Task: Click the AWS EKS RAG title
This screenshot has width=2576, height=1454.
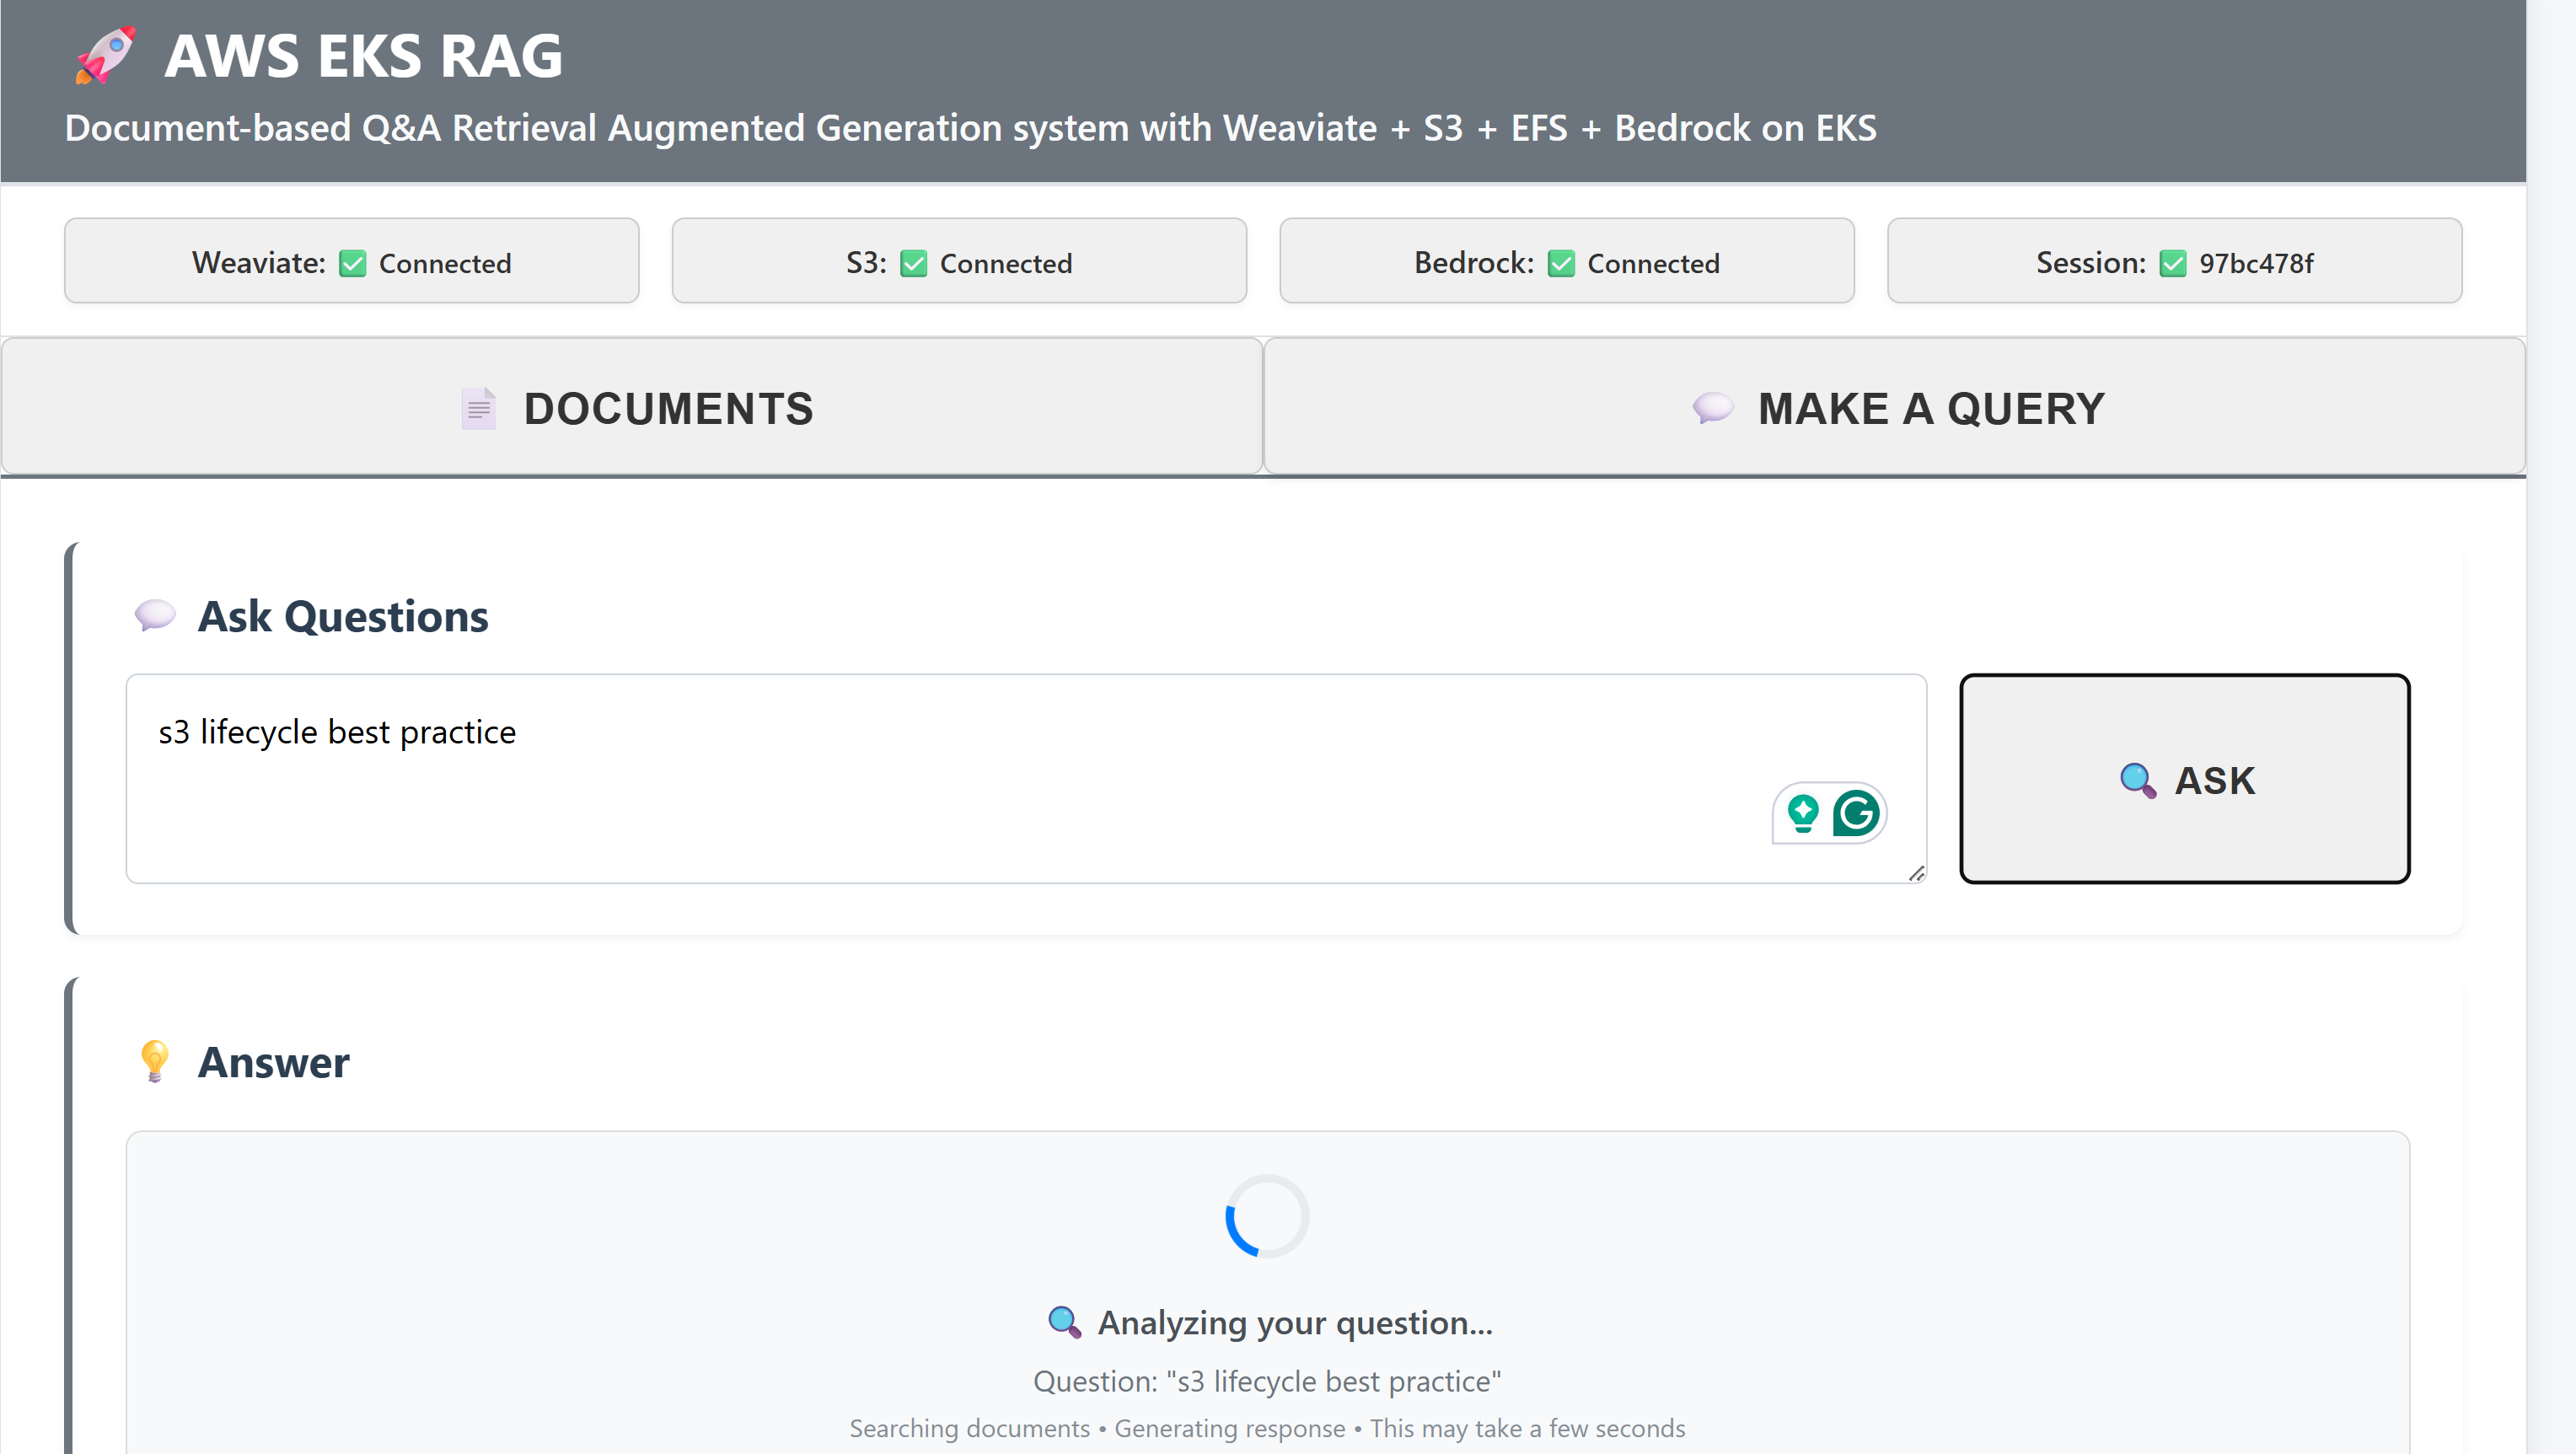Action: click(363, 56)
